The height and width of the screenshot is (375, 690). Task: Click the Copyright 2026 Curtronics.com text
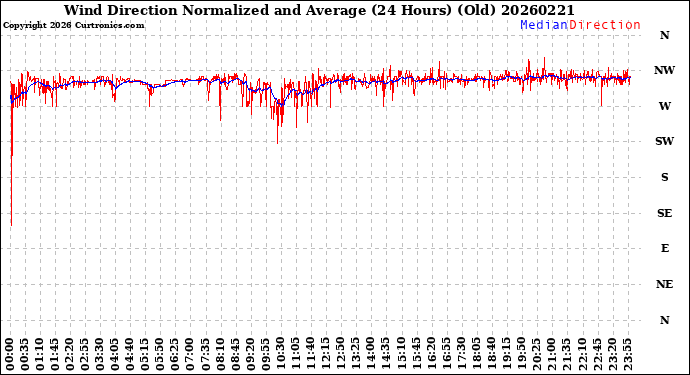pos(73,26)
